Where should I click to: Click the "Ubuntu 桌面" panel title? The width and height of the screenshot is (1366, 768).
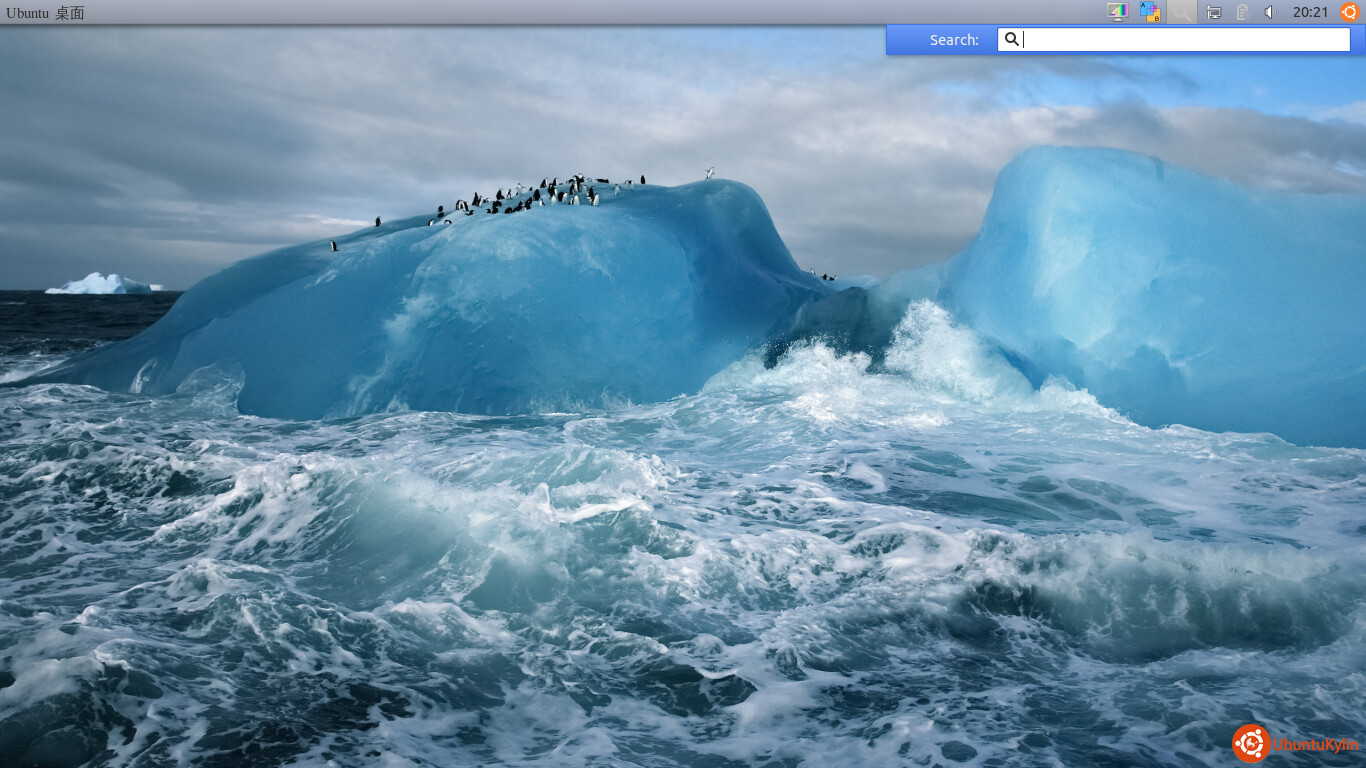pyautogui.click(x=45, y=12)
